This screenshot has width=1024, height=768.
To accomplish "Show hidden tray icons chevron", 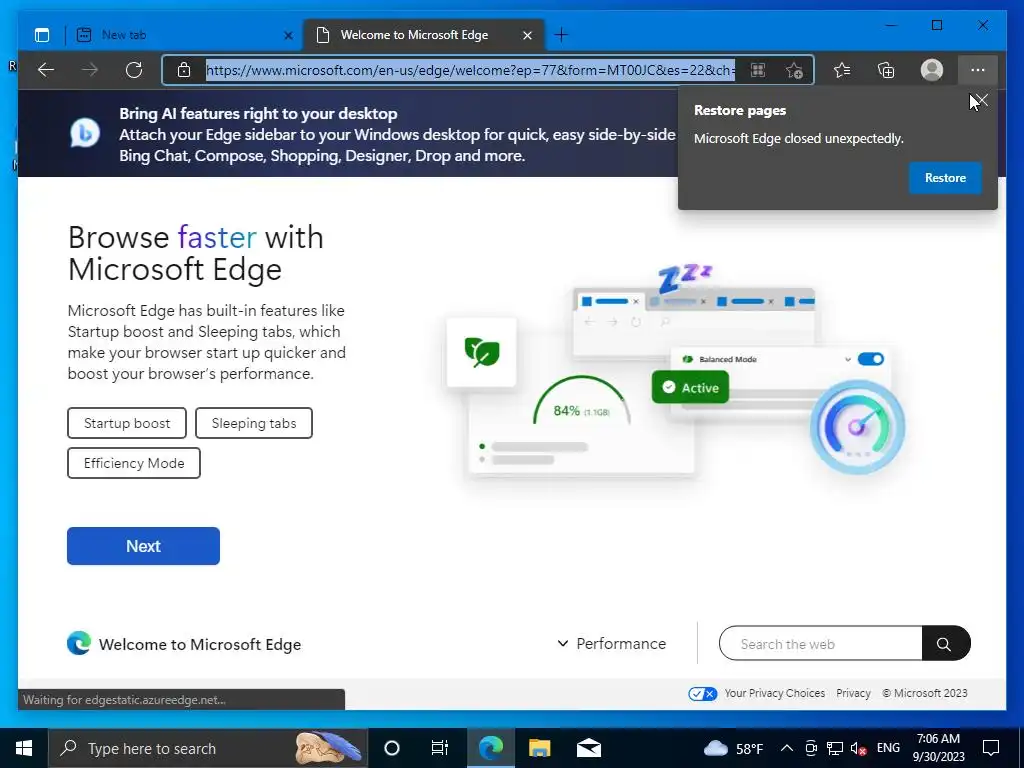I will [787, 748].
